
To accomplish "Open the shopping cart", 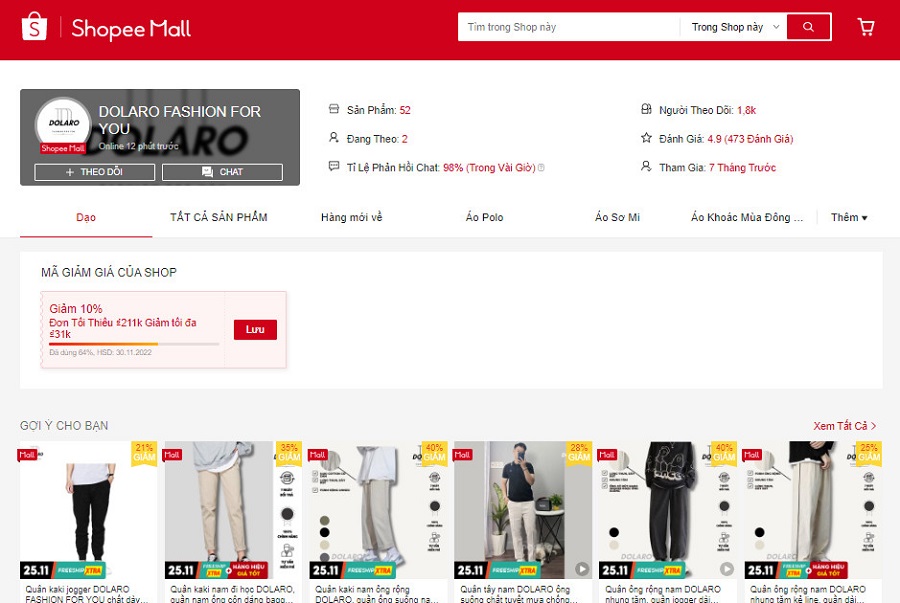I will (866, 27).
